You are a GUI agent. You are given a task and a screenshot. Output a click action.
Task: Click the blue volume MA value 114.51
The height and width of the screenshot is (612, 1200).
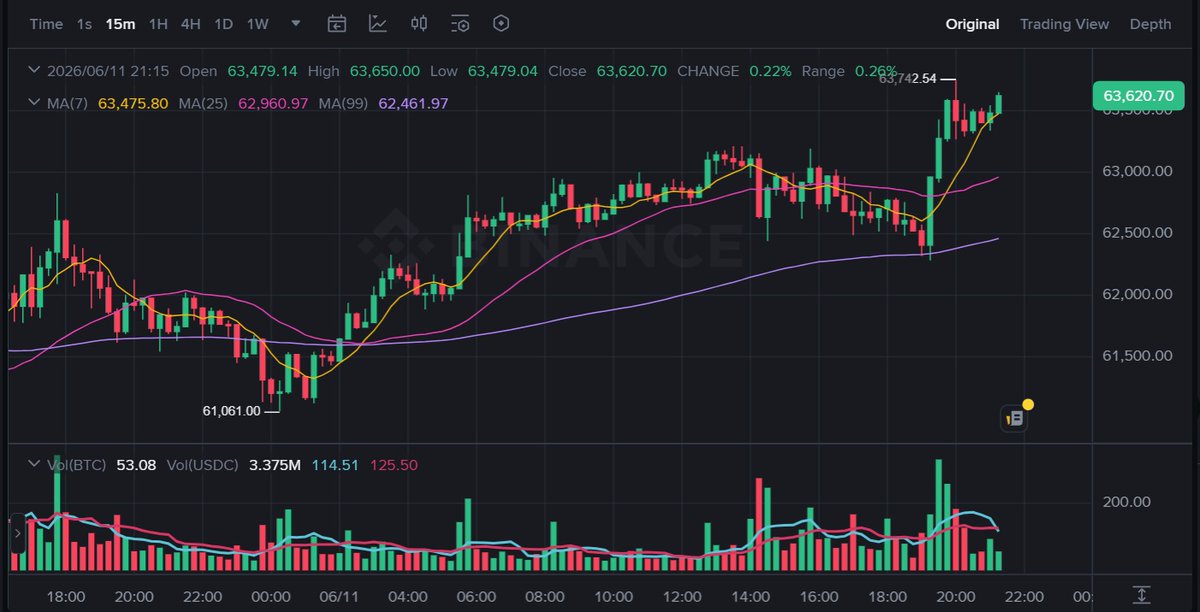tap(335, 465)
